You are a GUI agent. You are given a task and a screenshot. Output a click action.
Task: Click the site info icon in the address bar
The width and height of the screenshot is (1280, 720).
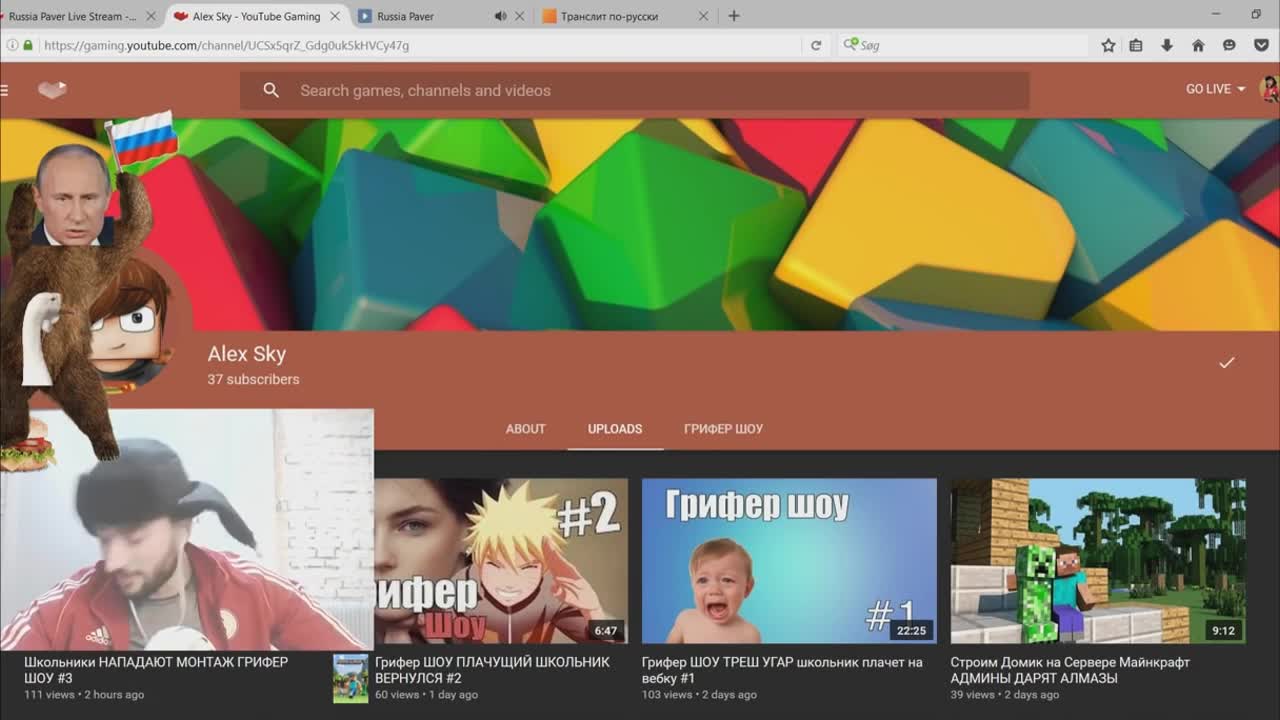12,45
